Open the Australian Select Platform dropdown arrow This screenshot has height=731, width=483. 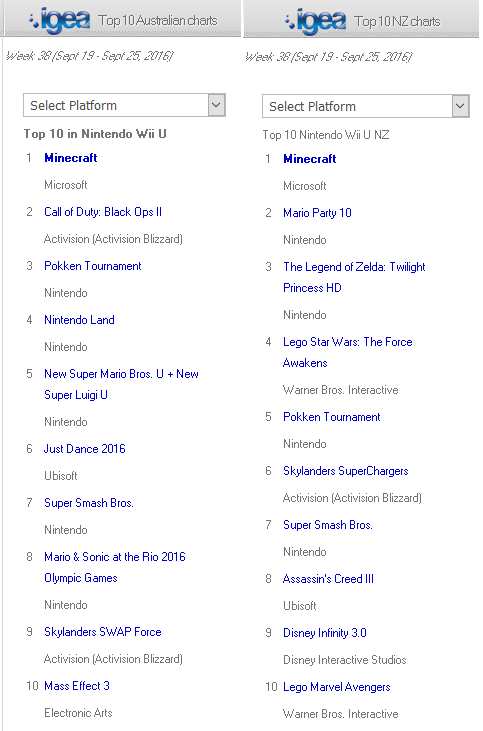(x=216, y=105)
